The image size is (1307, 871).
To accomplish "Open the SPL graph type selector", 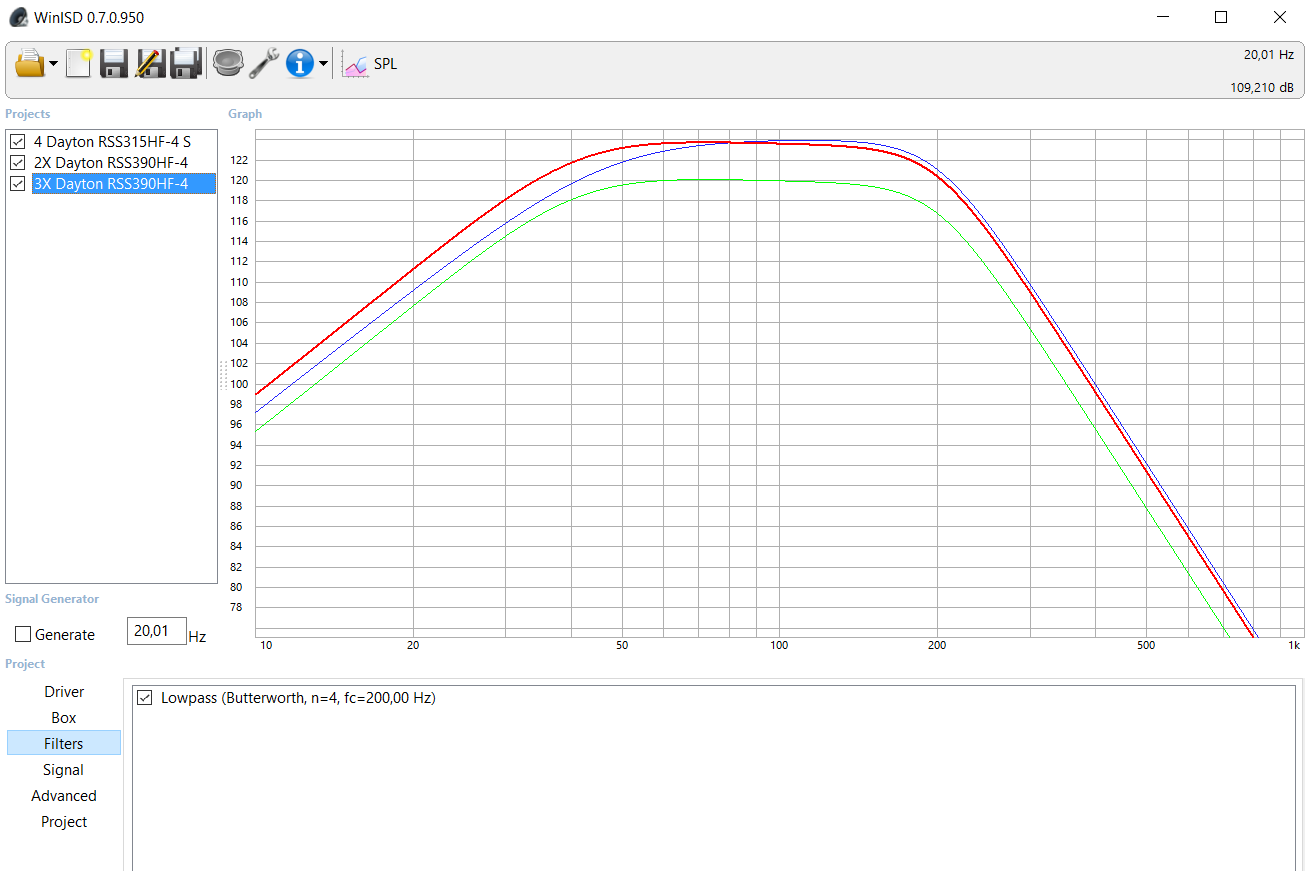I will pos(370,64).
